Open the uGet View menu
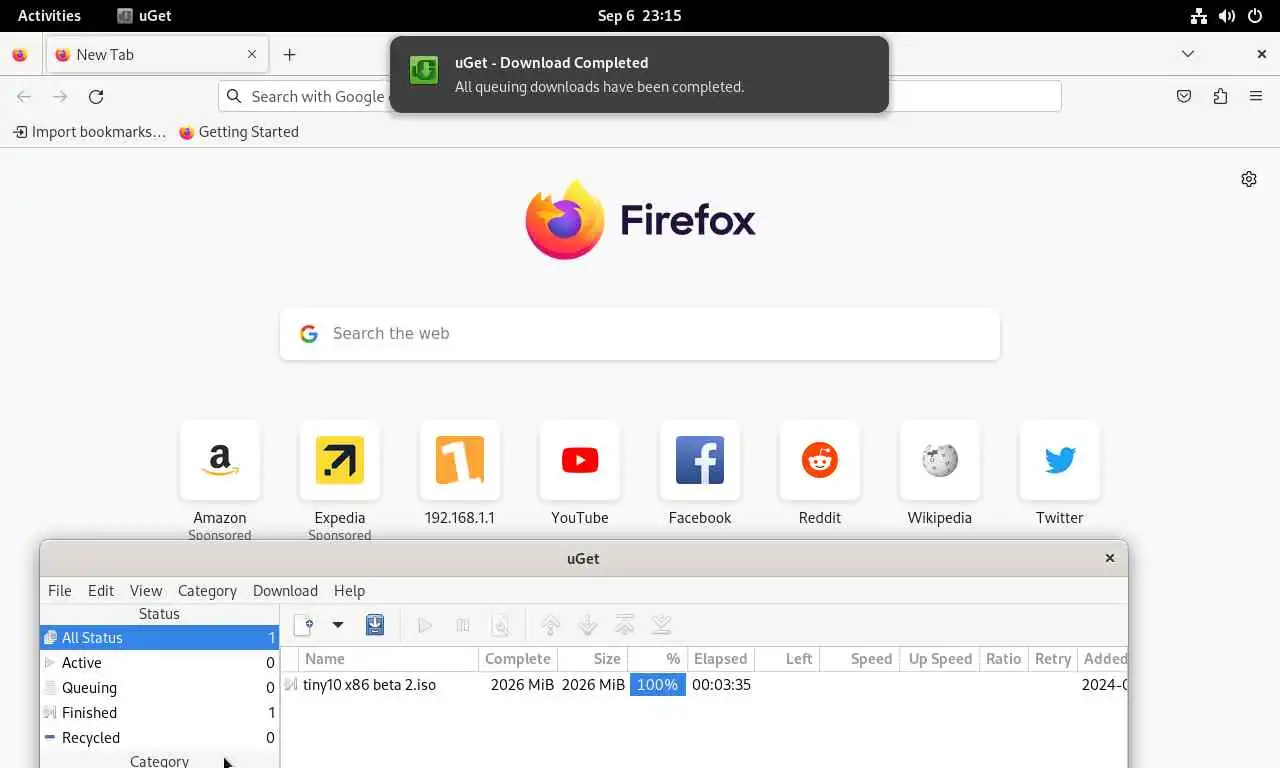The image size is (1280, 768). [x=146, y=591]
